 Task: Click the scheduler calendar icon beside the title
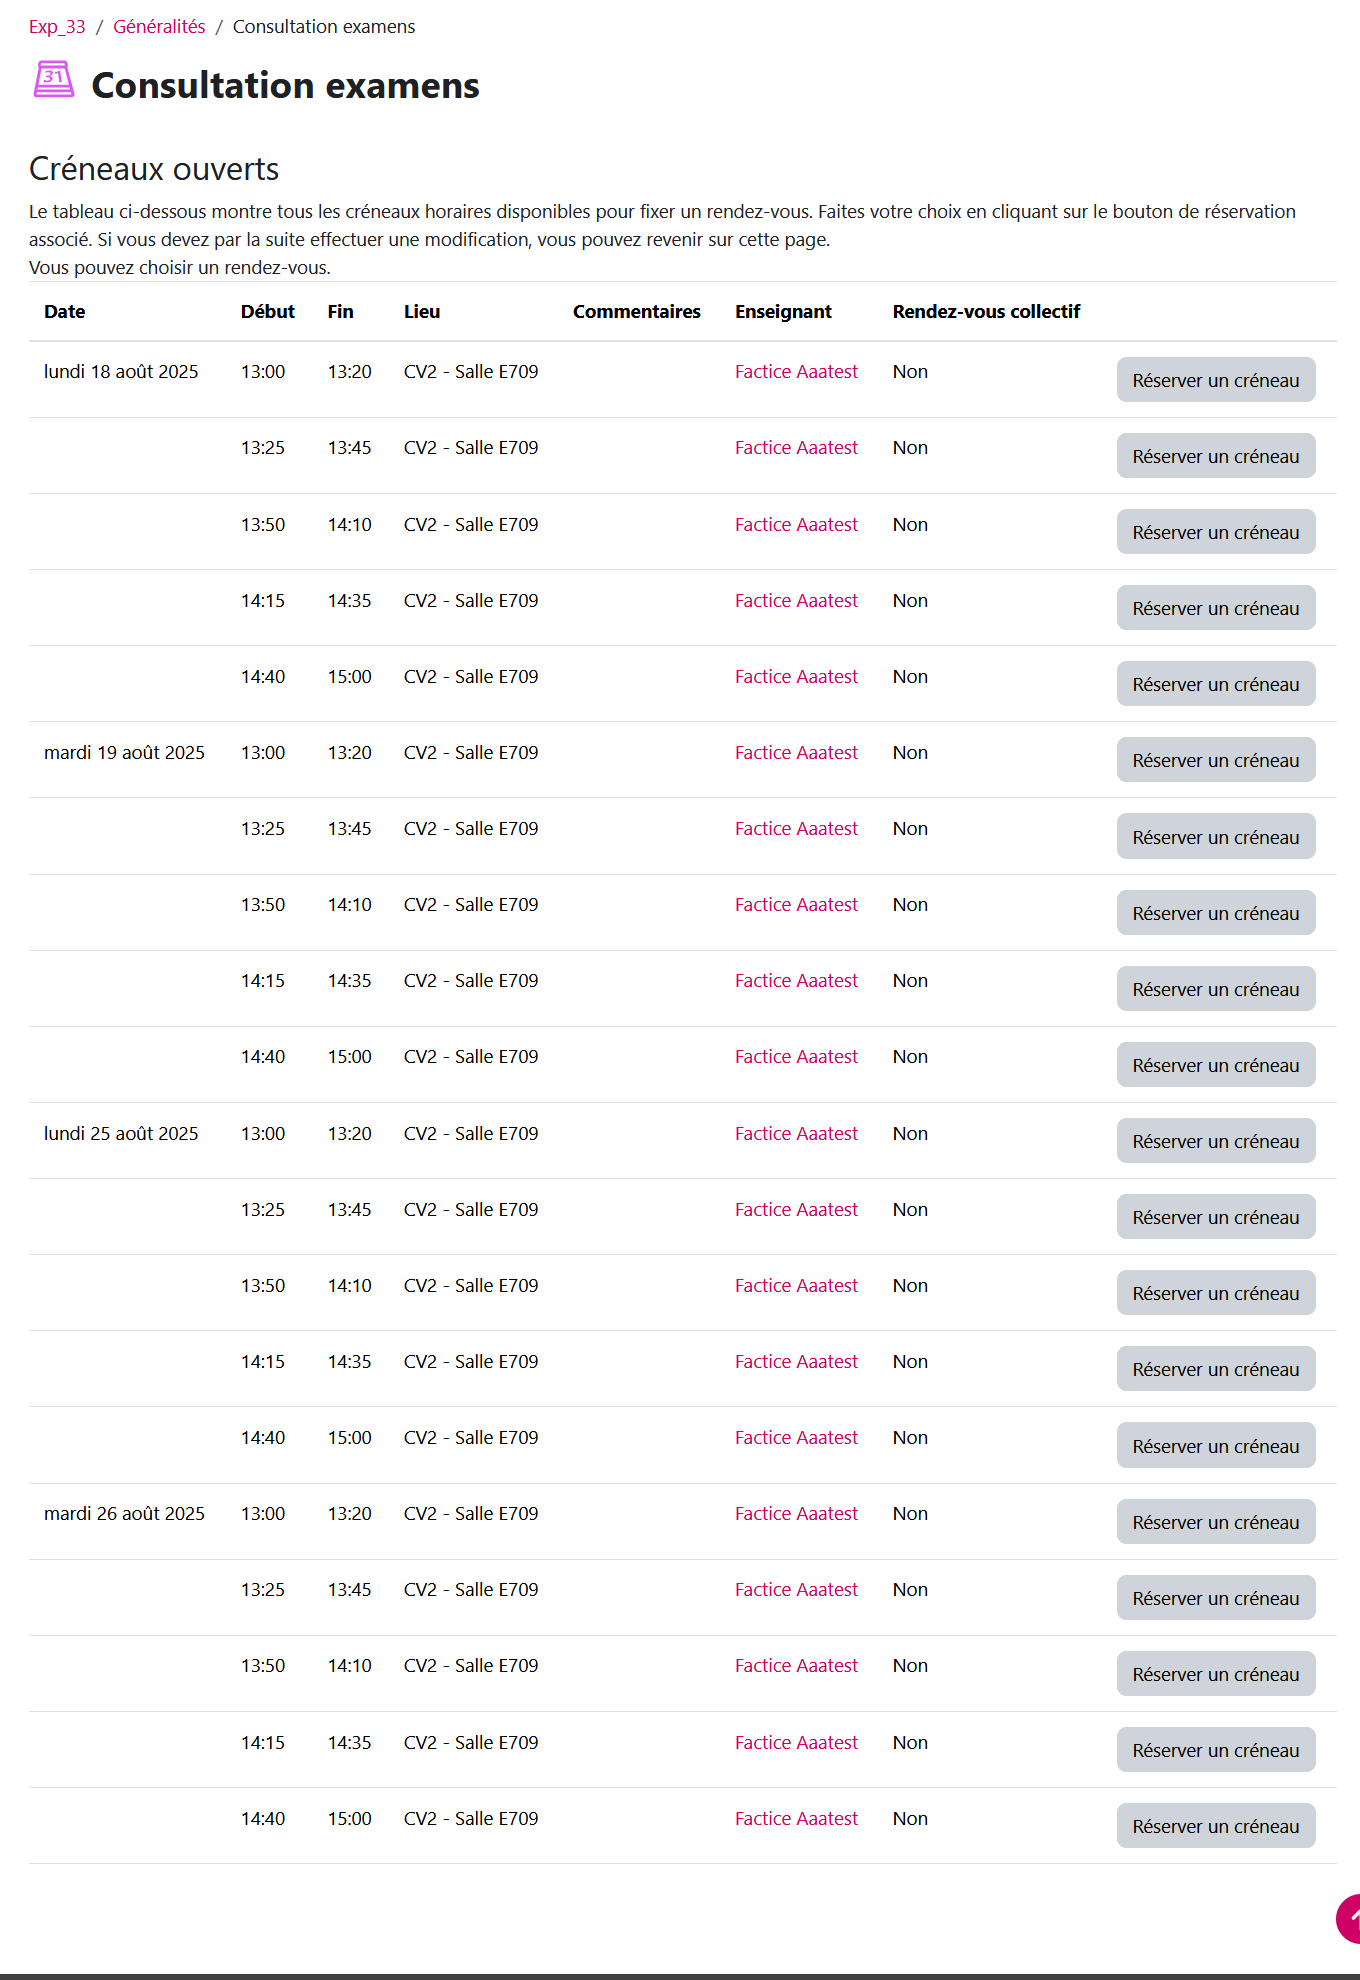[54, 80]
